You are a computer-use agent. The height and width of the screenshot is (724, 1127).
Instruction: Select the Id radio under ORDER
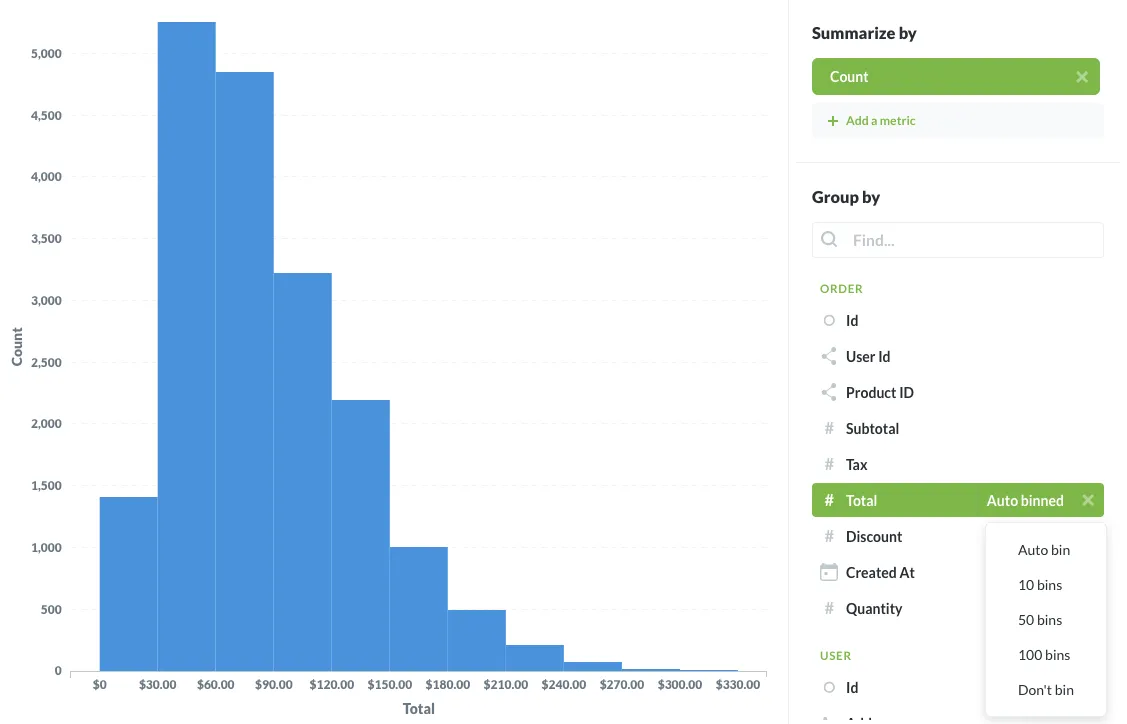tap(828, 320)
